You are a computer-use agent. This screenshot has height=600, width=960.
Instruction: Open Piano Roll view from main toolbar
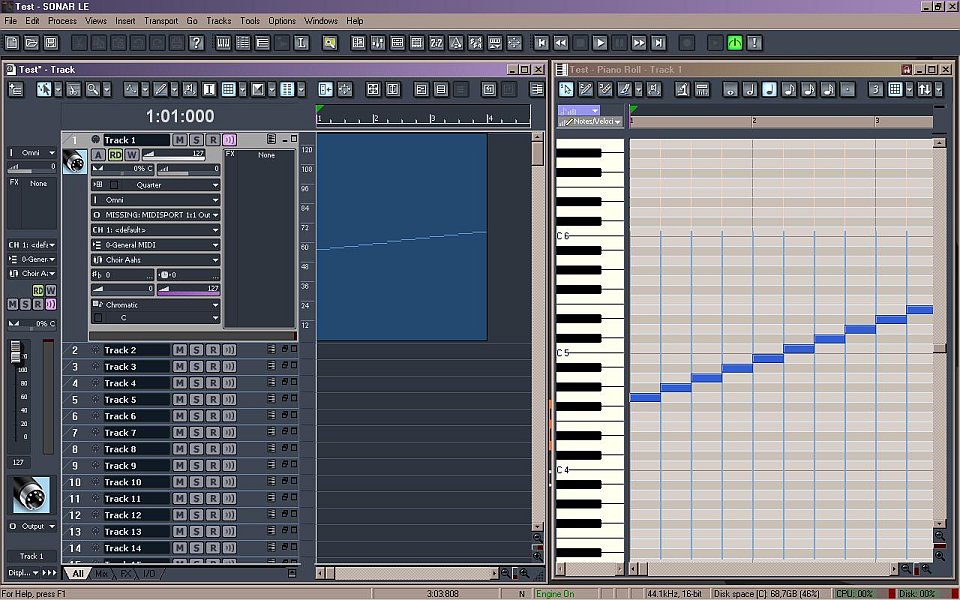point(223,43)
